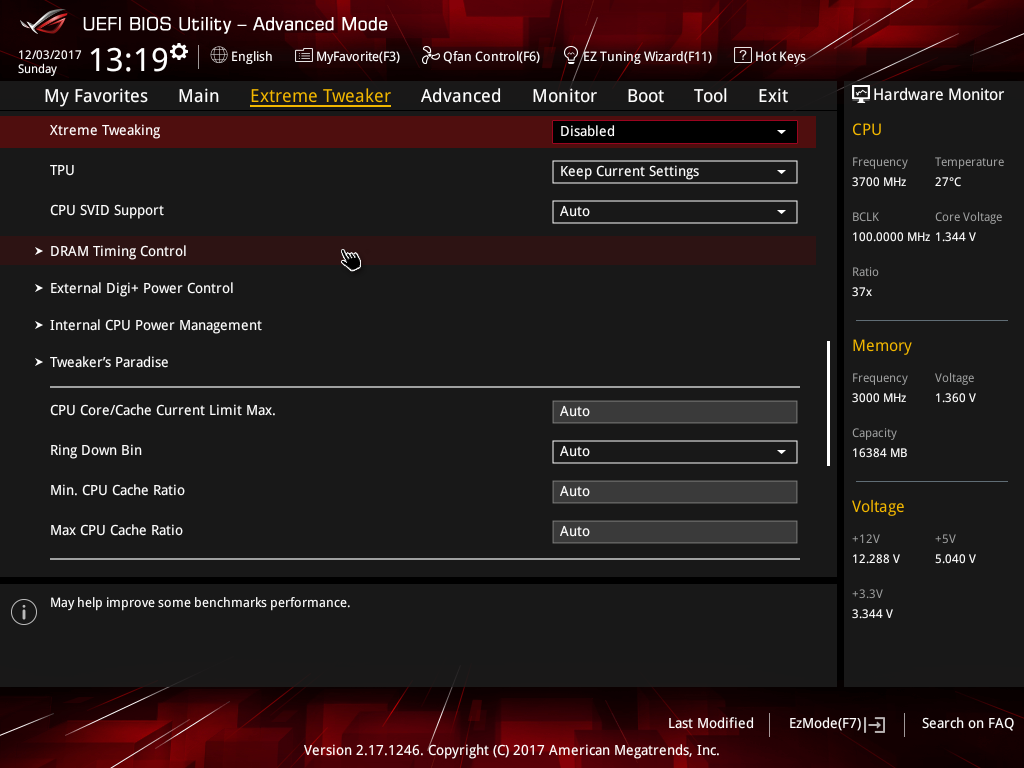Click the CPU temperature value 27°C
Viewport: 1024px width, 768px height.
948,182
